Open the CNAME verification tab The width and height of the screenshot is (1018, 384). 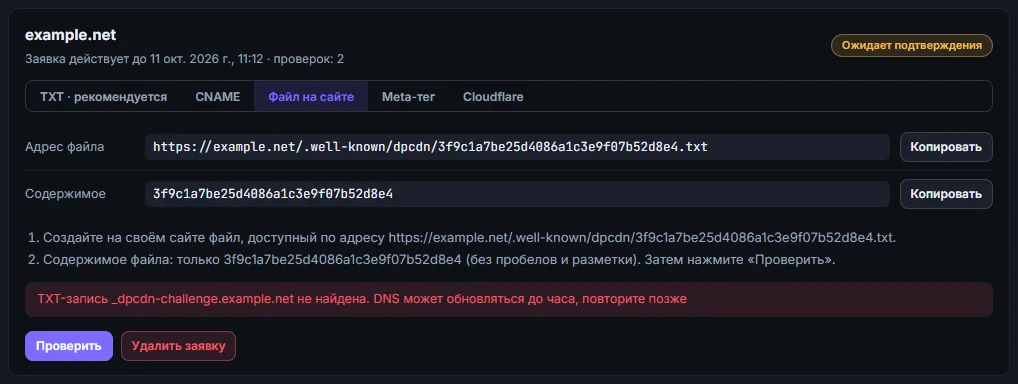(217, 97)
